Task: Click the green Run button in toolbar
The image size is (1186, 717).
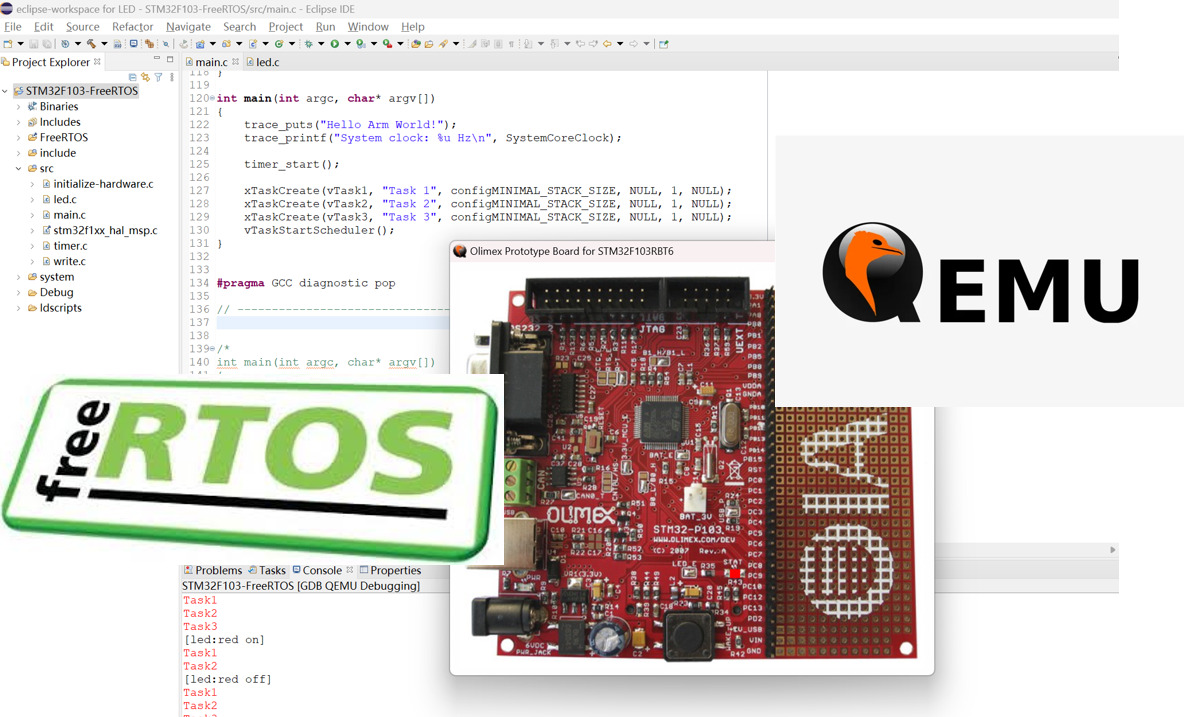Action: (x=335, y=44)
